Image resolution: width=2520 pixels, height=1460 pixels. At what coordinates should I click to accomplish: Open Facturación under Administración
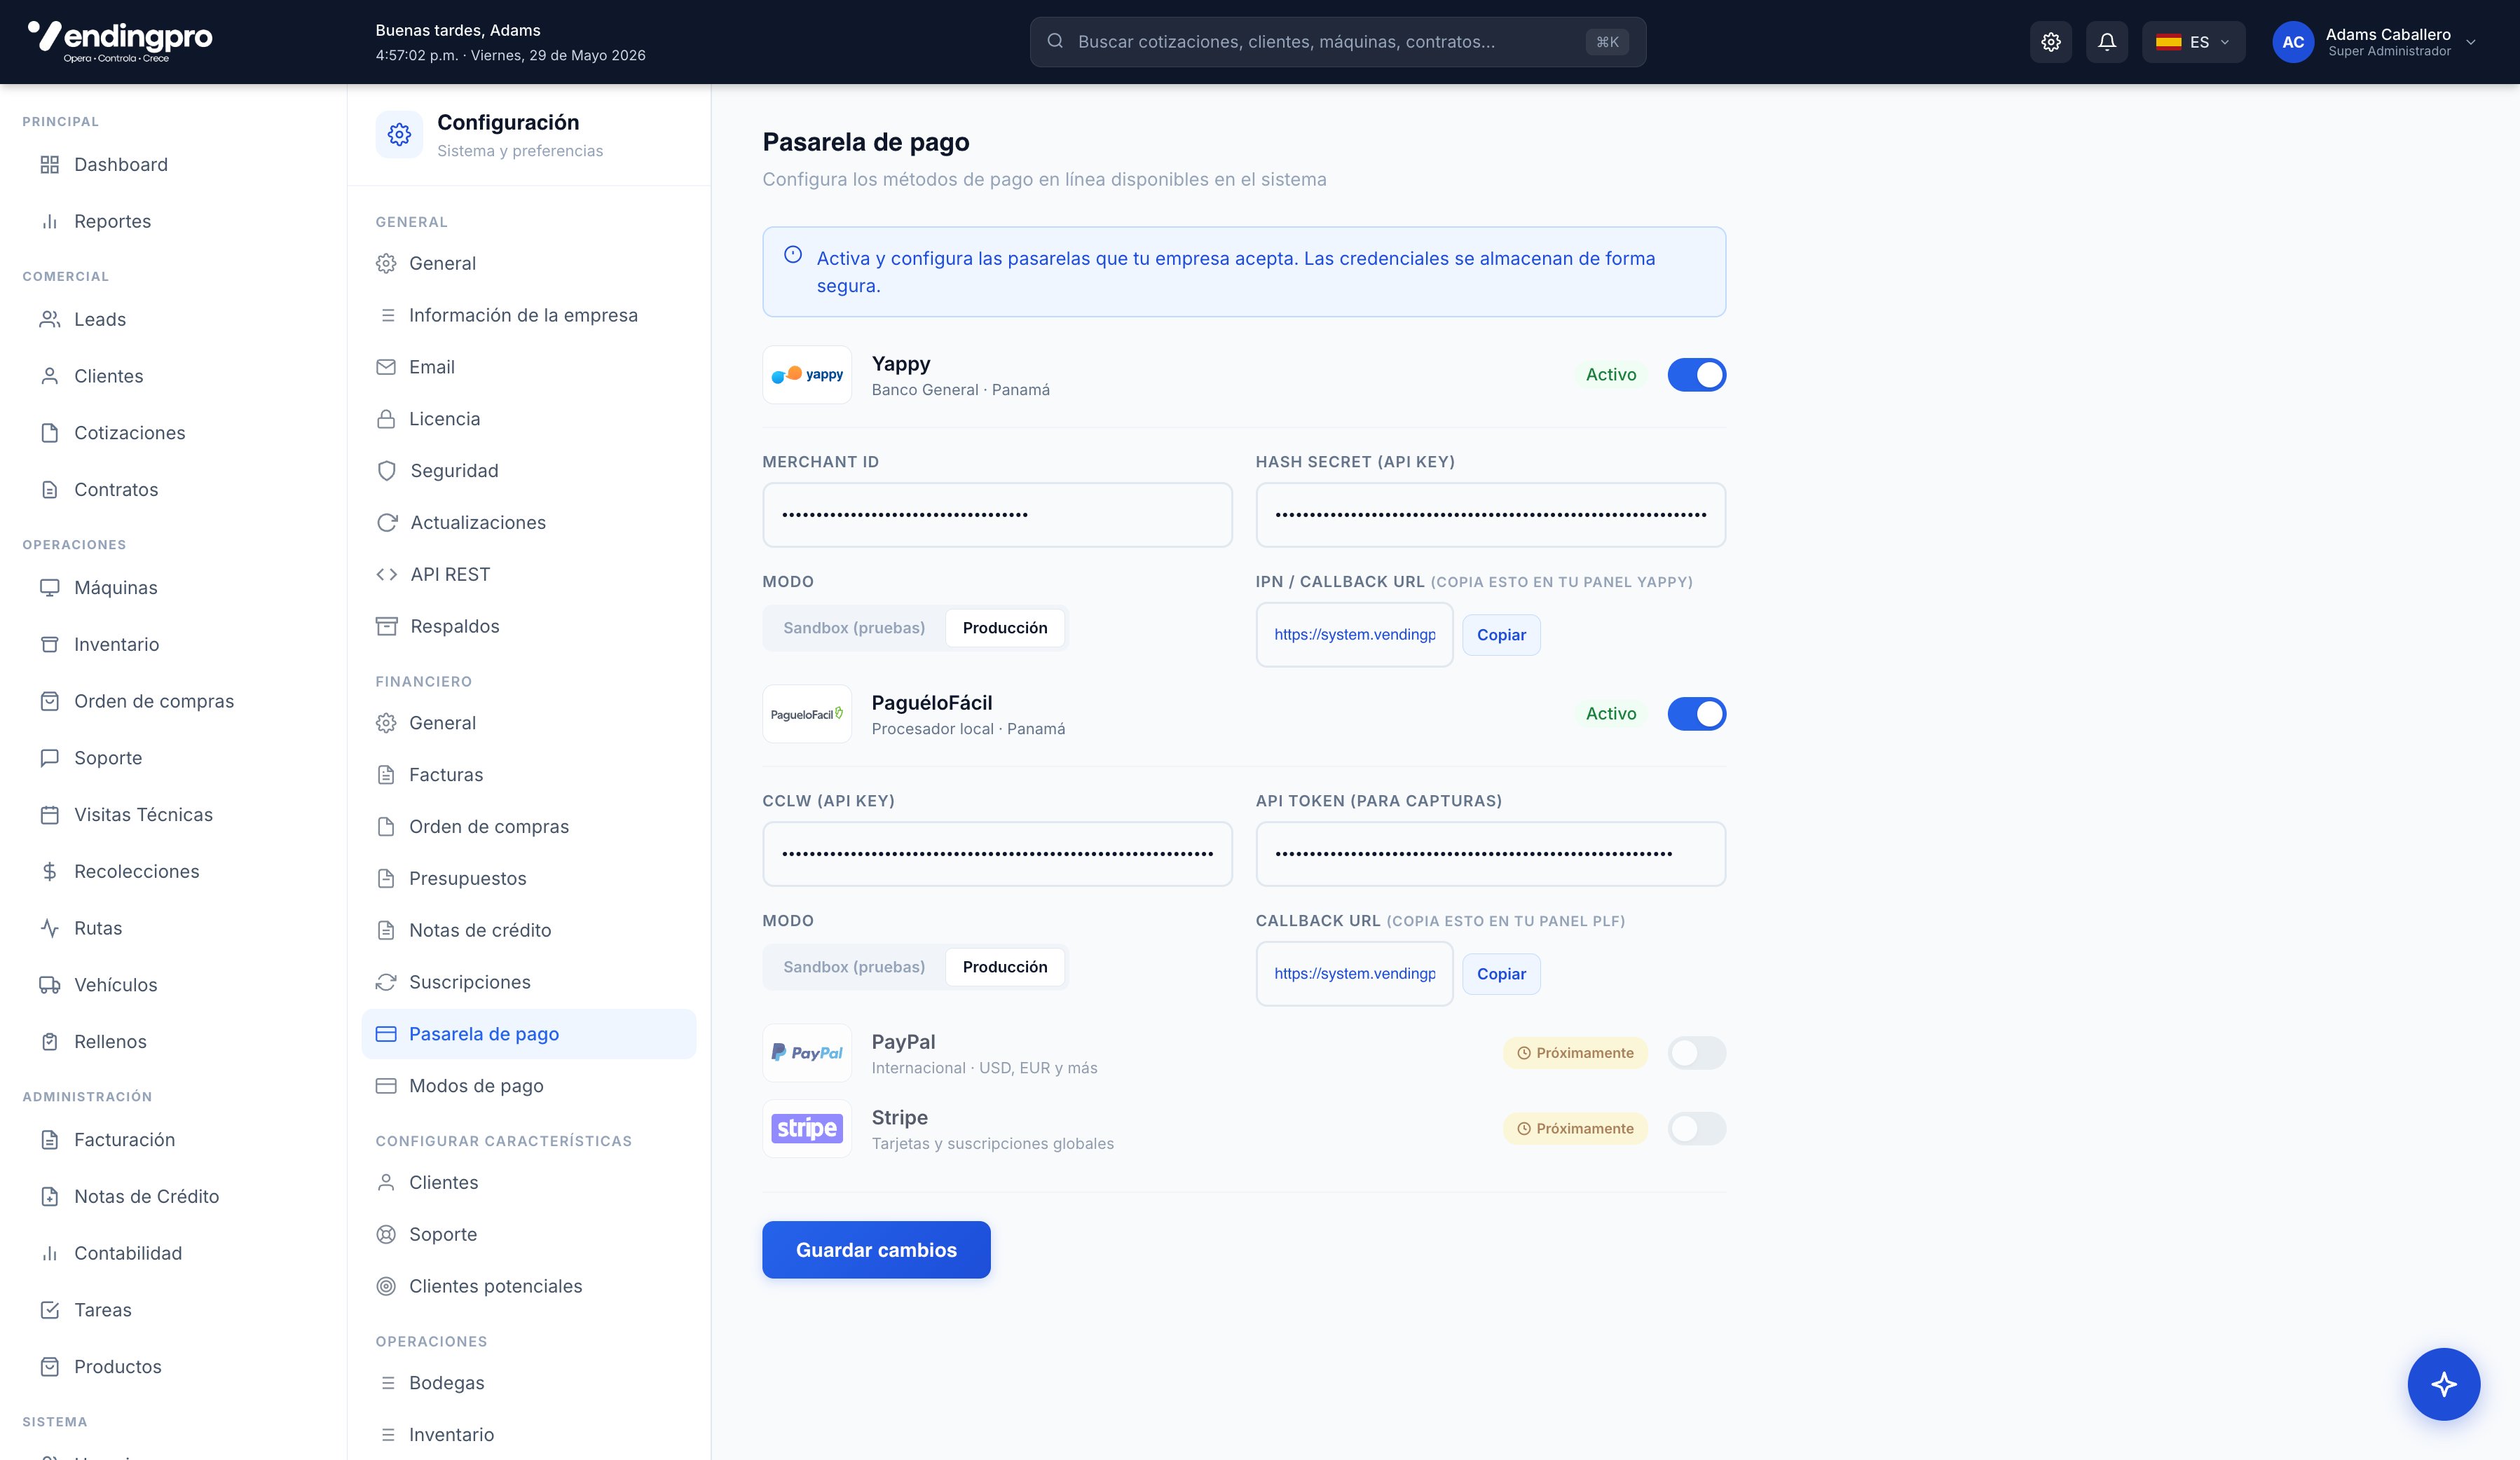coord(173,1140)
